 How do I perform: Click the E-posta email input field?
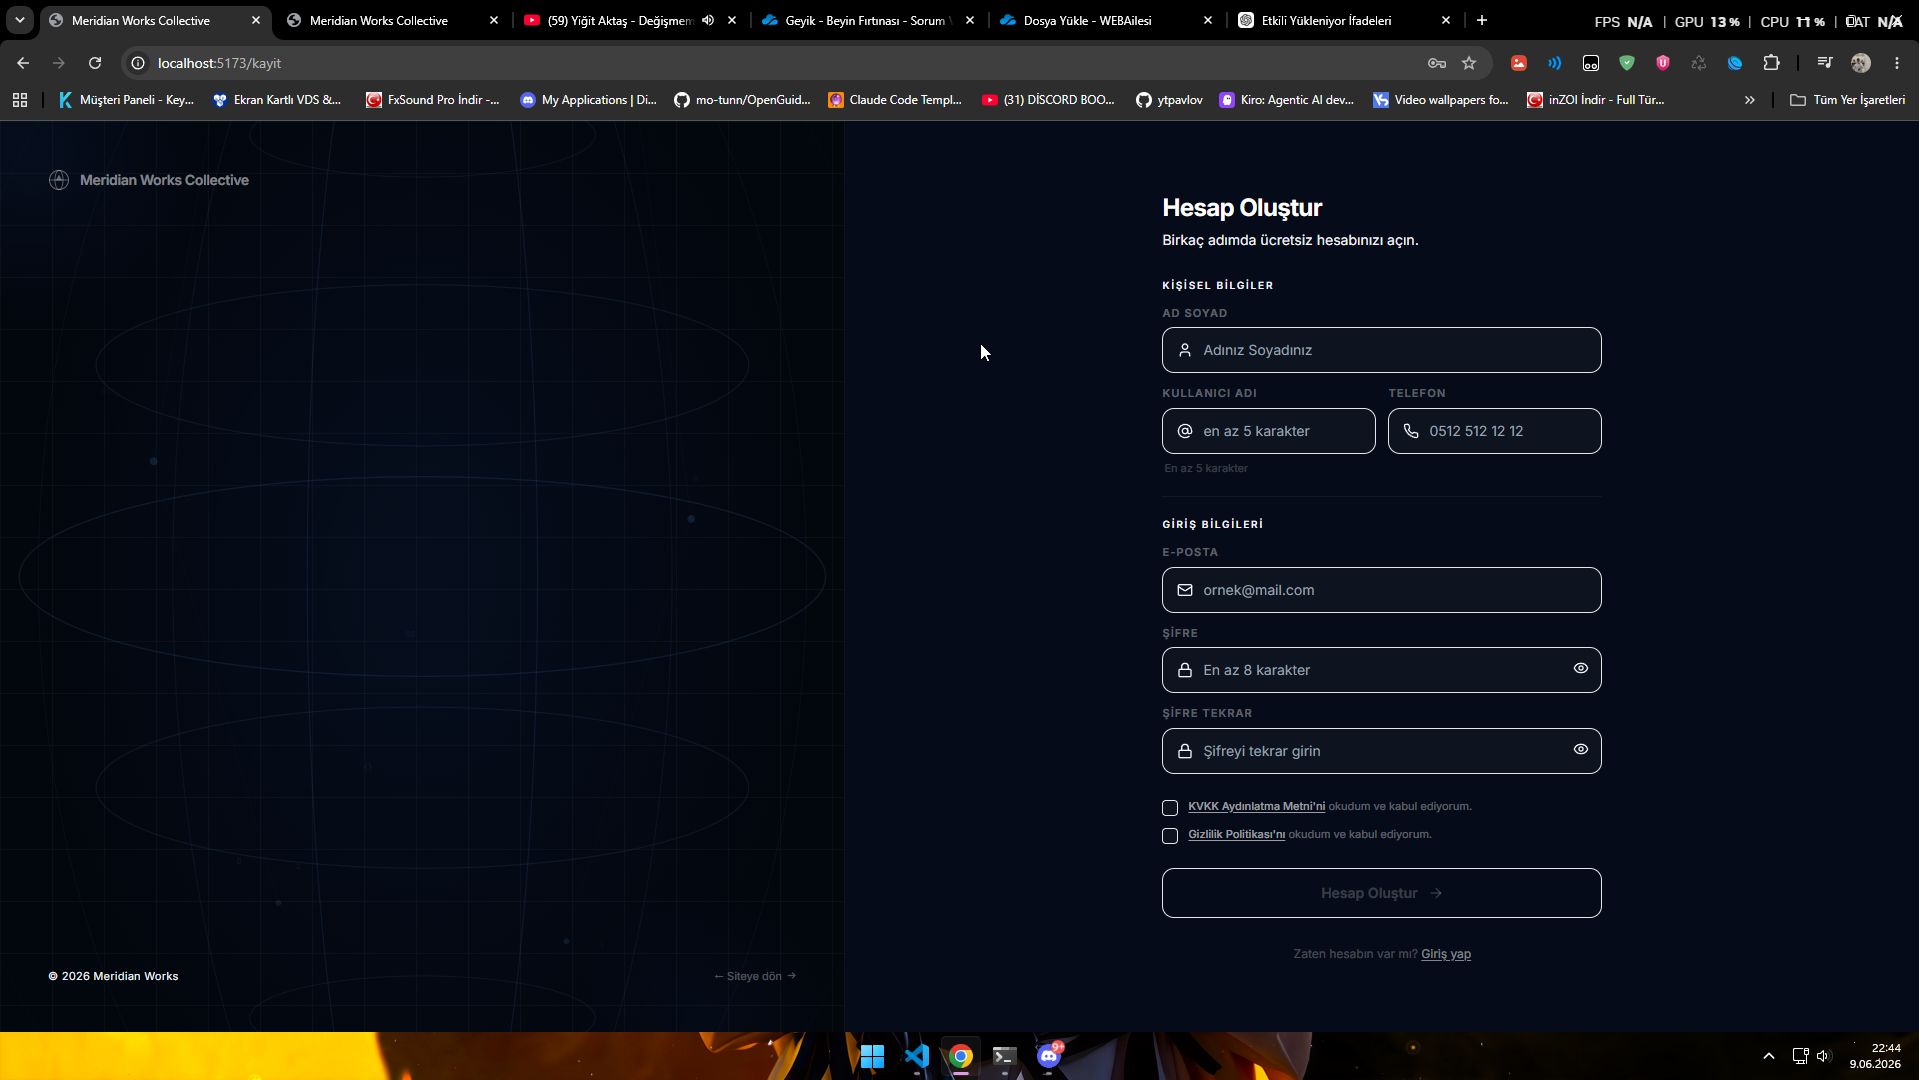tap(1381, 590)
